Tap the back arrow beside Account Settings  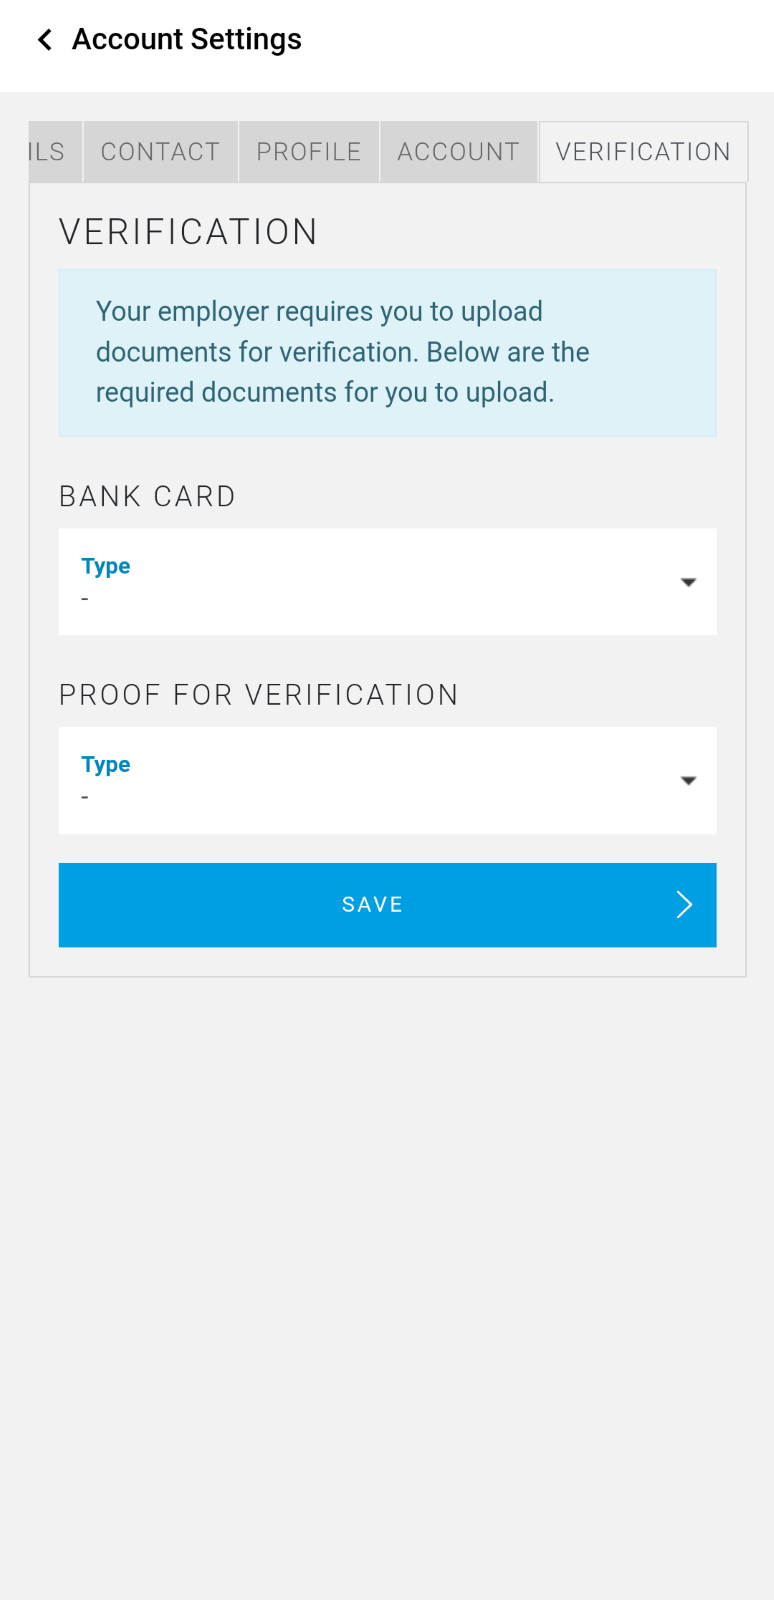click(45, 39)
